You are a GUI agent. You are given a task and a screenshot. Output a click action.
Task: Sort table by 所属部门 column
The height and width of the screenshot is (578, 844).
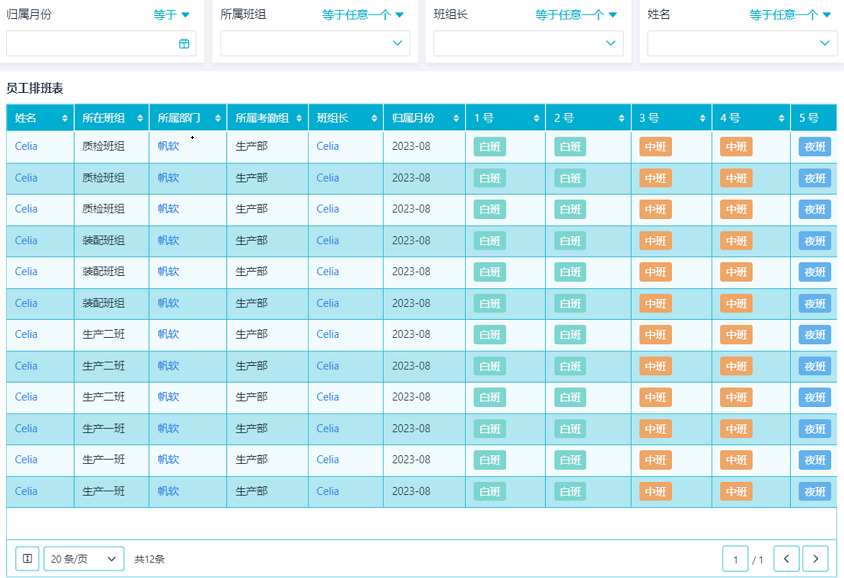tap(218, 118)
